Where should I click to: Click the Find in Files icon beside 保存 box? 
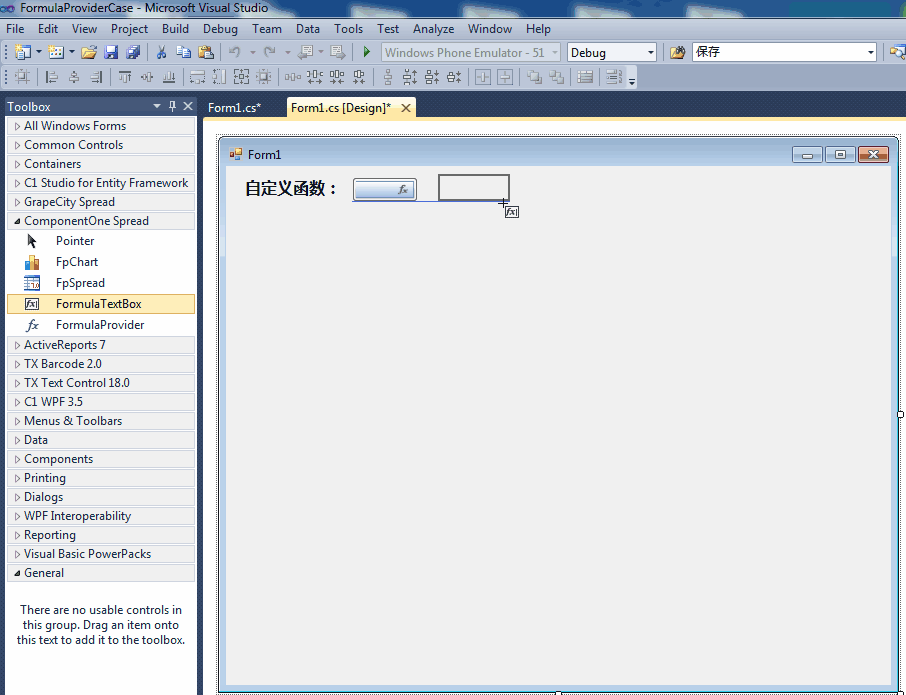tap(677, 53)
